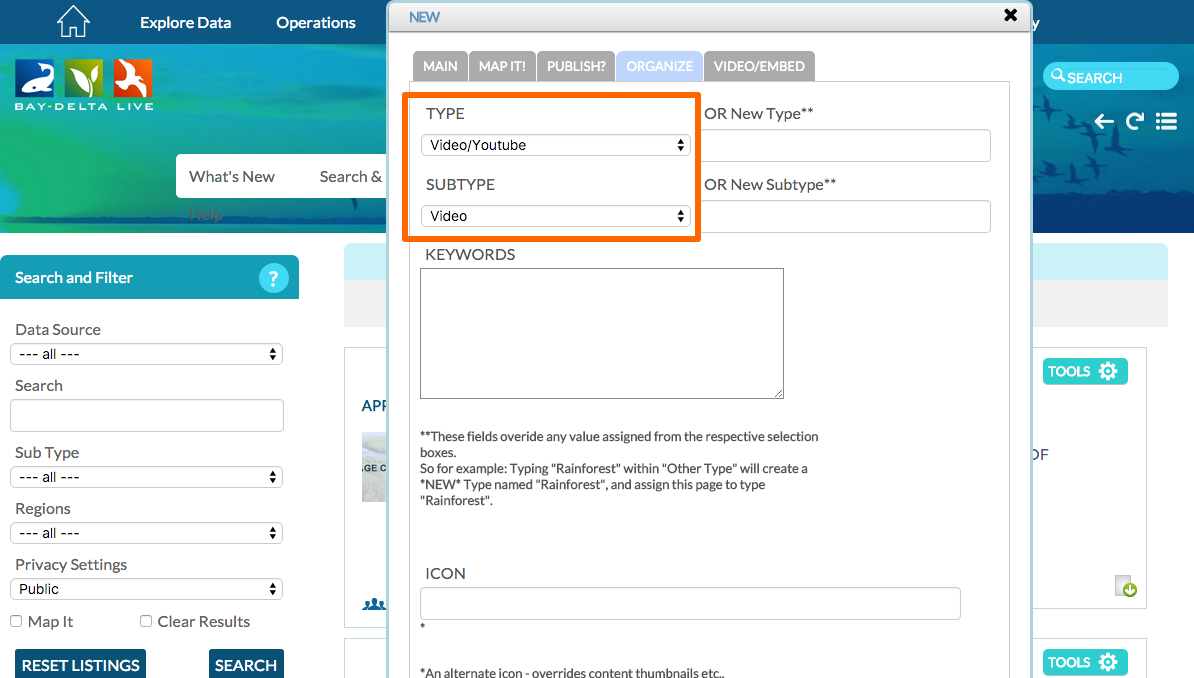Screen dimensions: 1194x678
Task: Click the green download document icon
Action: click(1126, 587)
